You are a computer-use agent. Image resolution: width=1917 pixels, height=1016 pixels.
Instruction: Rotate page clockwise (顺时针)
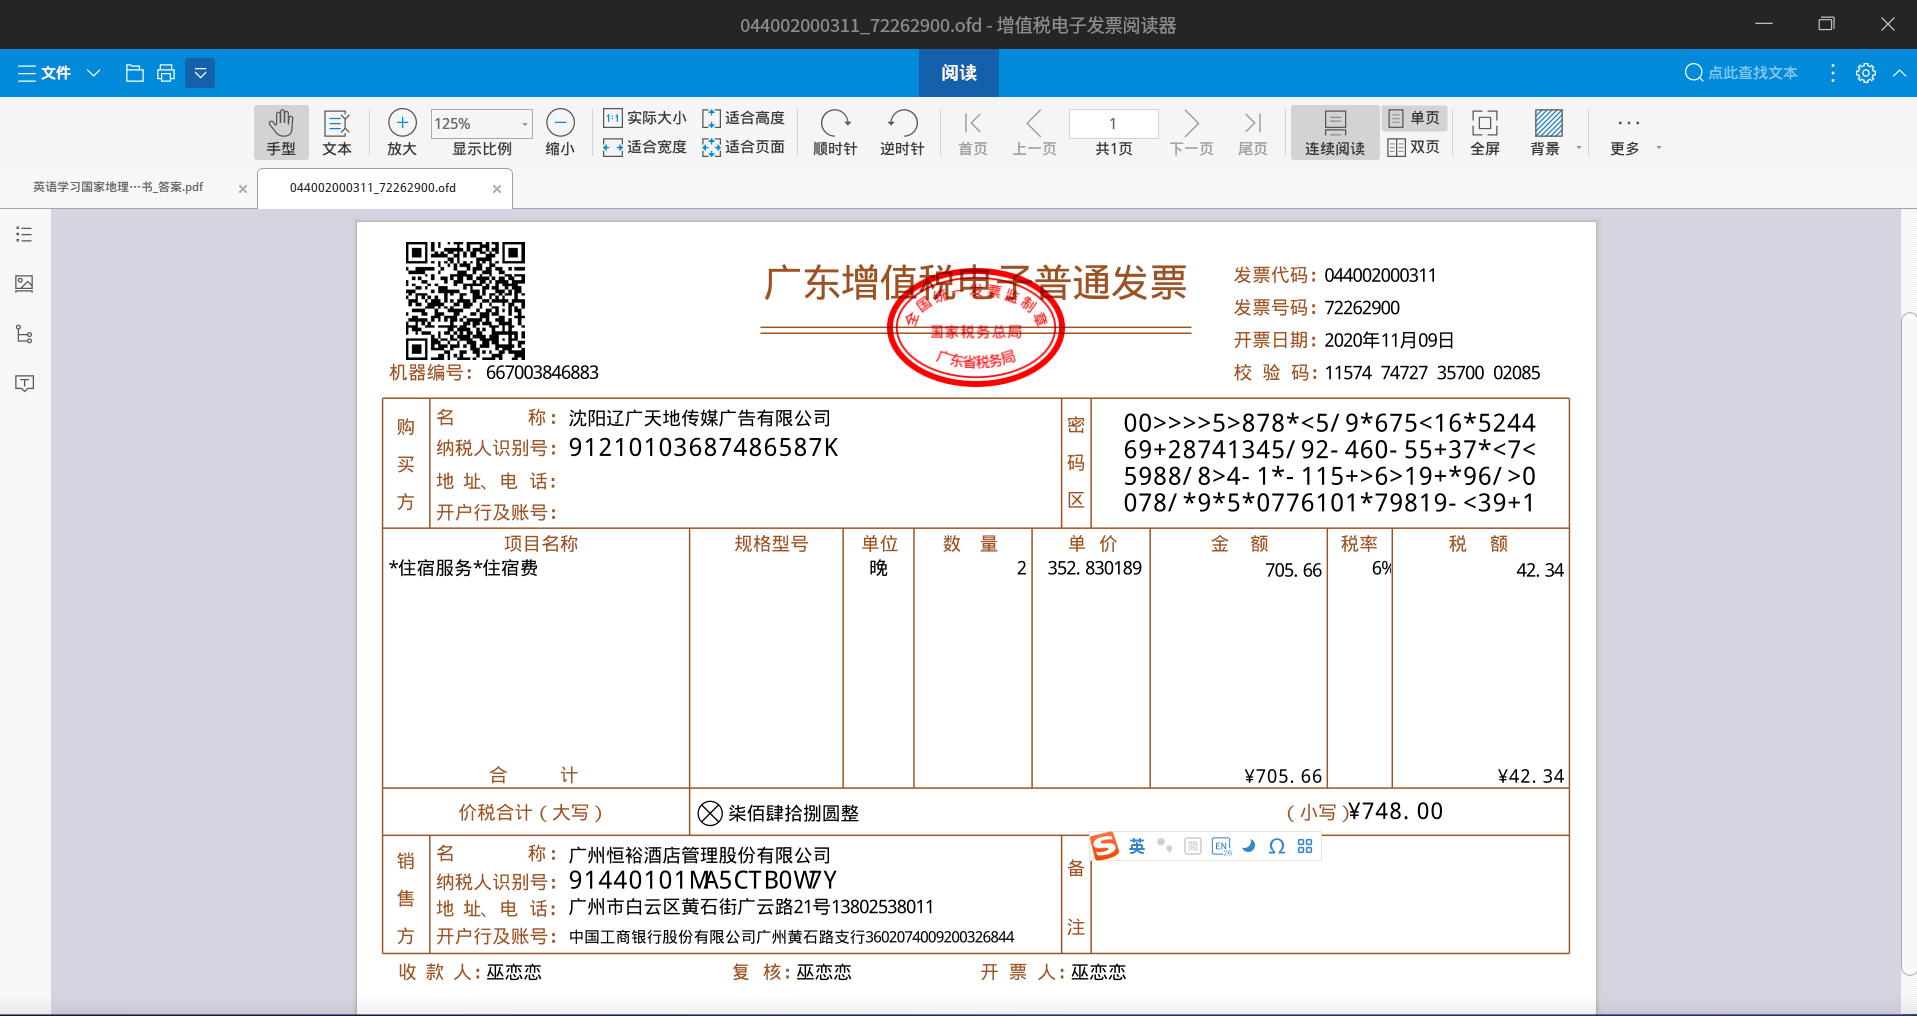tap(835, 132)
